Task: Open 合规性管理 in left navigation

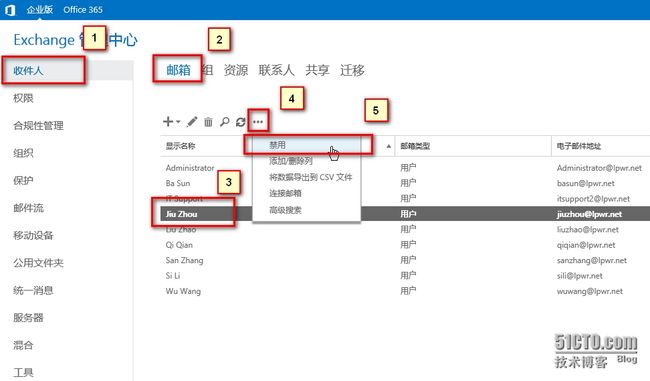Action: pos(38,125)
